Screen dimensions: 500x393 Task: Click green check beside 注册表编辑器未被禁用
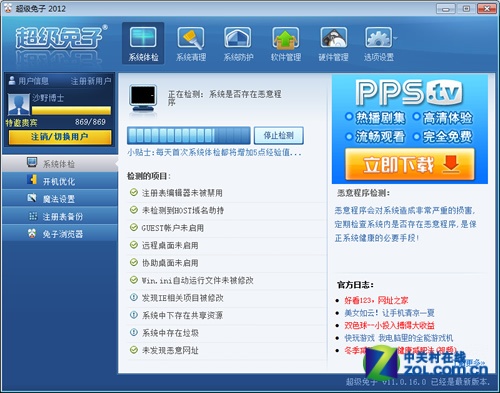pos(134,192)
